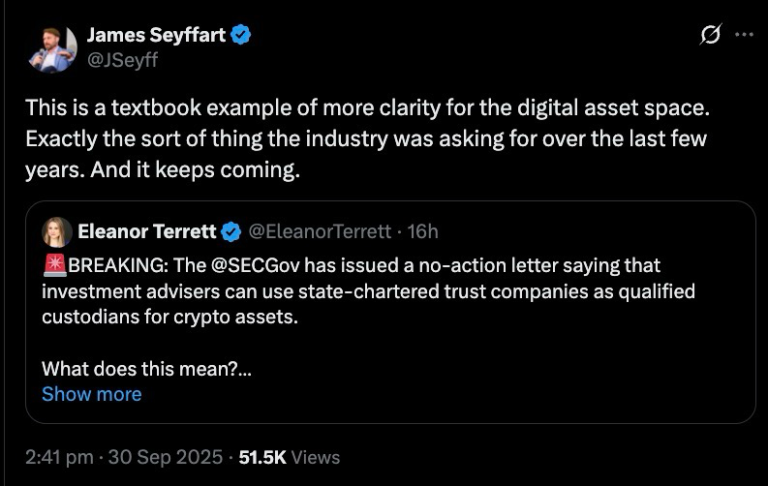Click the @EleanorTerrett handle
The height and width of the screenshot is (486, 768).
[320, 232]
